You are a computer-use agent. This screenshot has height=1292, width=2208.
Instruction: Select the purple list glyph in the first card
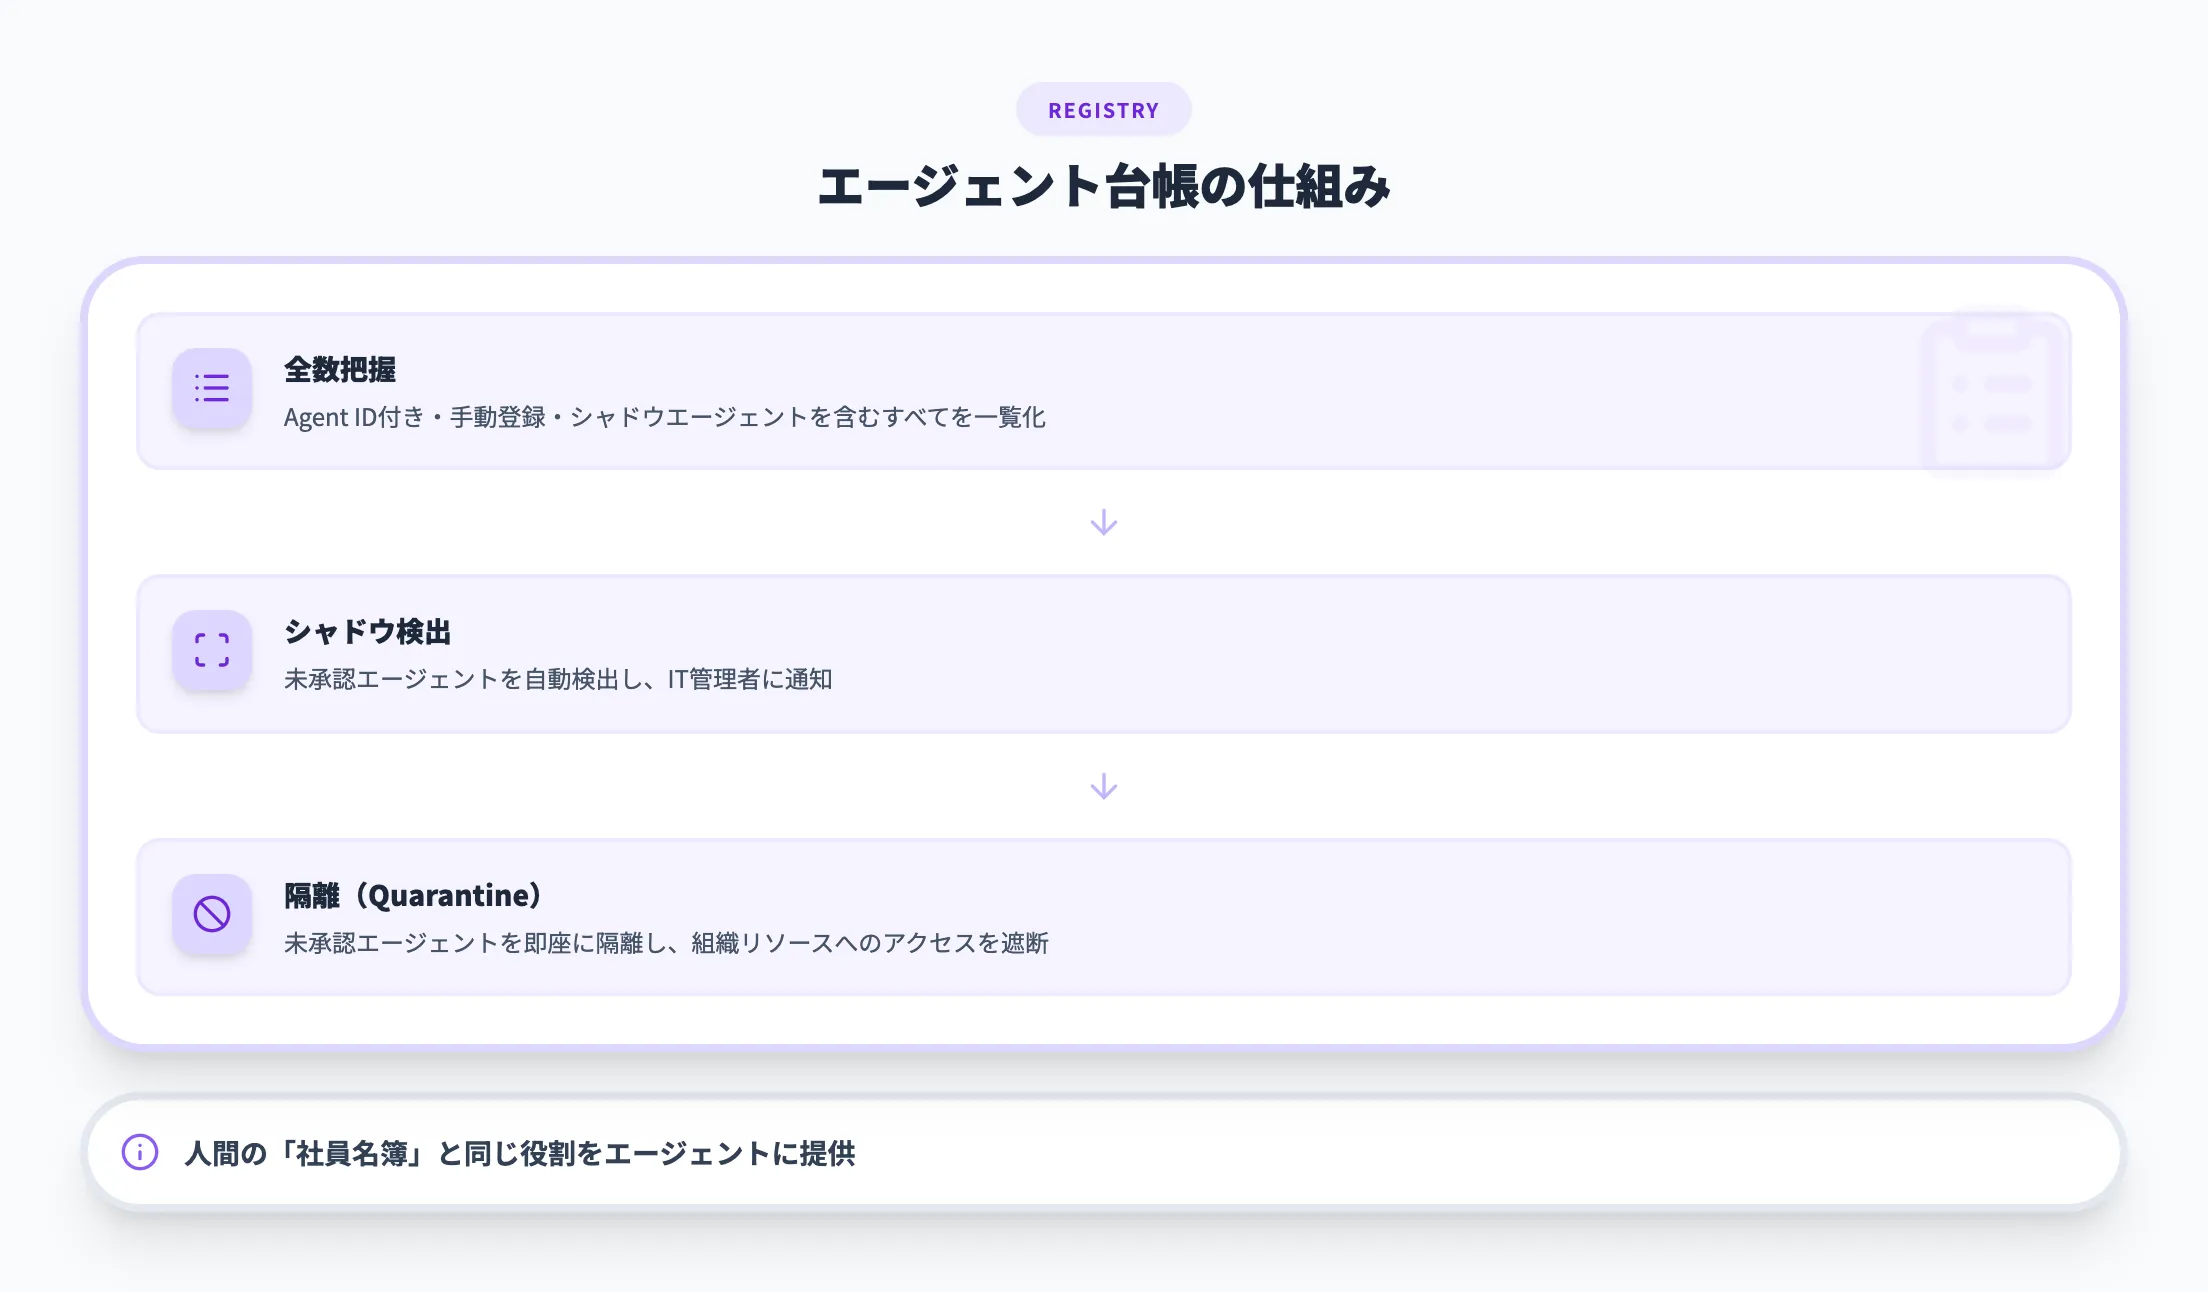[211, 389]
